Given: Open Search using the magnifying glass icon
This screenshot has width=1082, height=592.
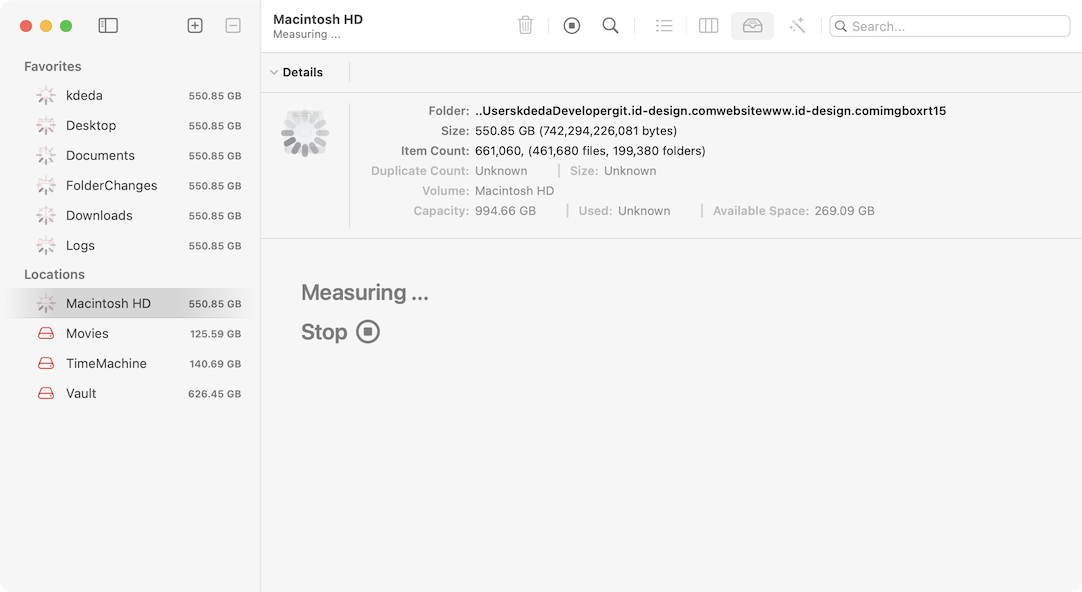Looking at the screenshot, I should point(610,25).
